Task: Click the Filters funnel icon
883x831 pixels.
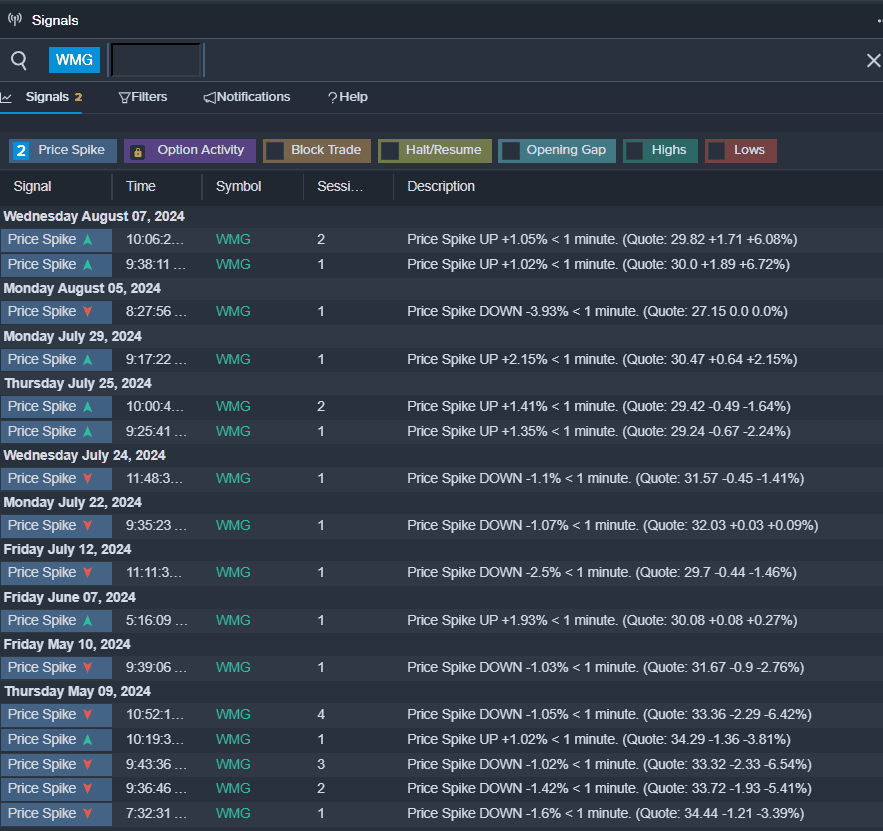Action: tap(124, 98)
